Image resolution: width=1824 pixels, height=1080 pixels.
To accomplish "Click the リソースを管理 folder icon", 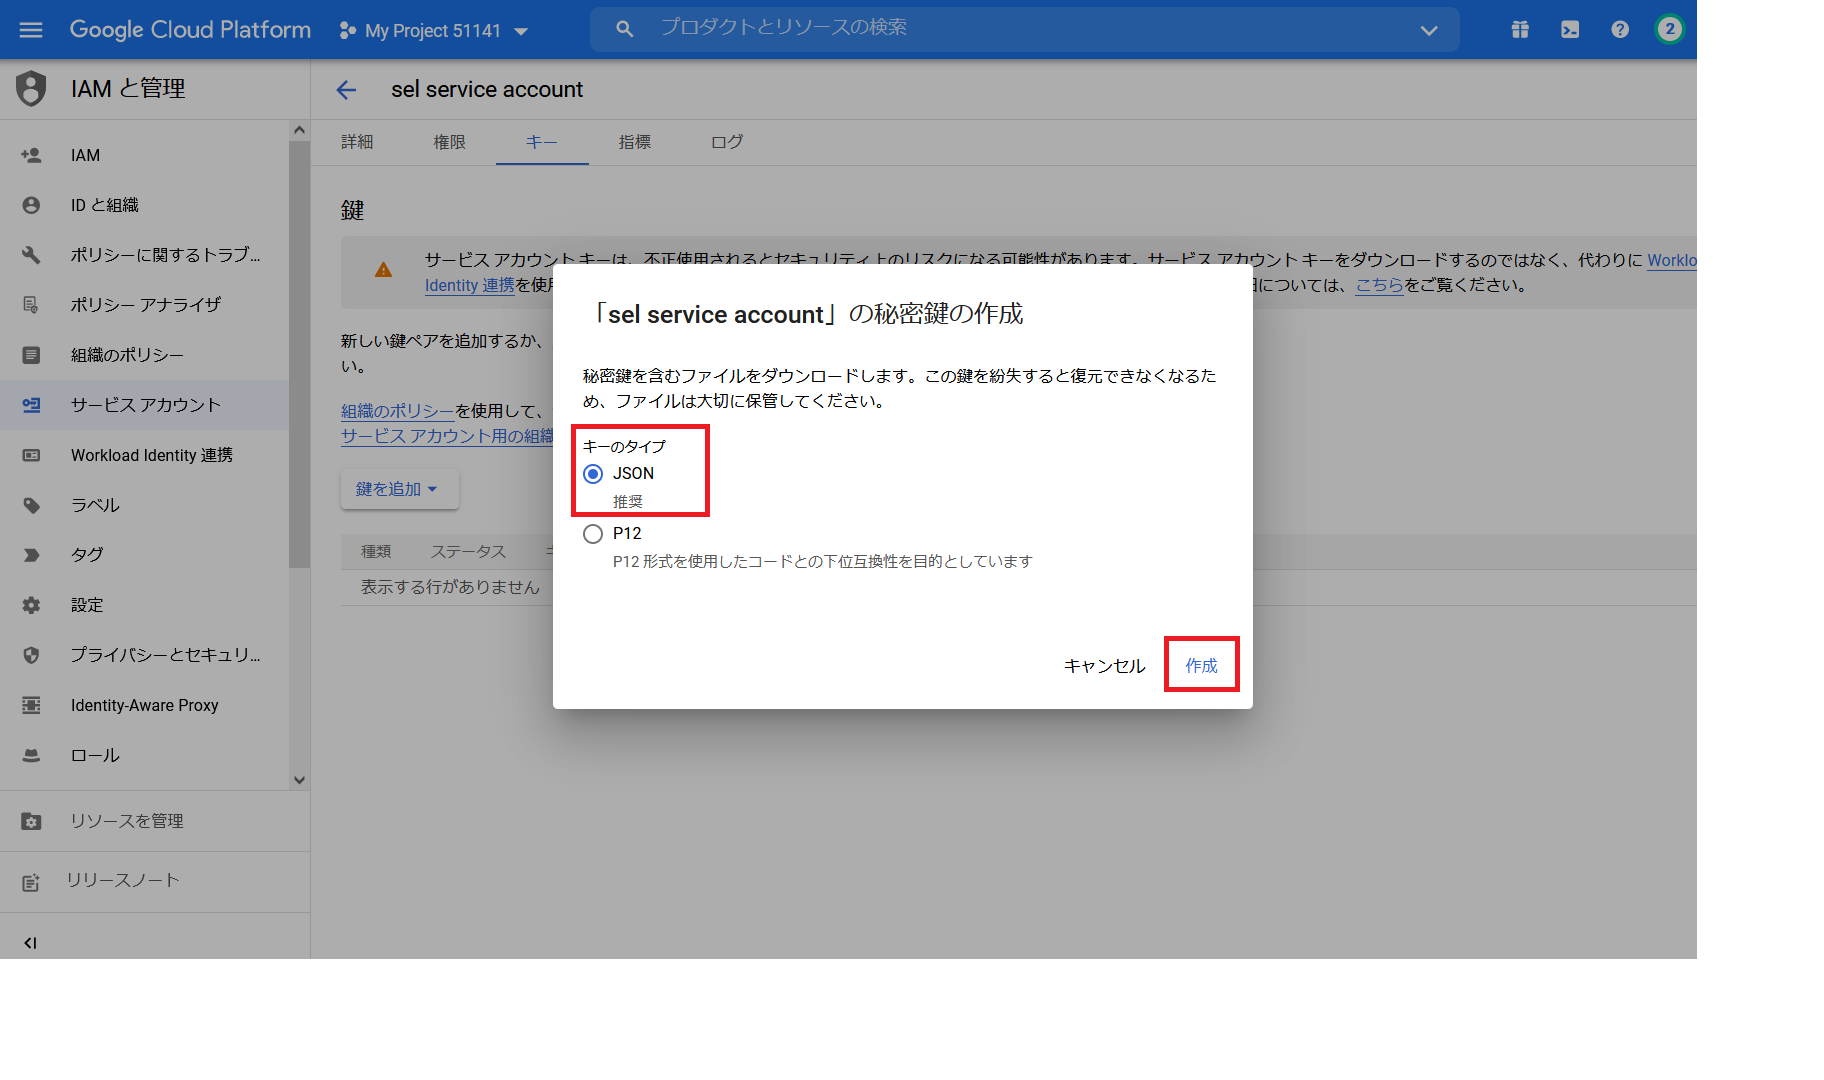I will [x=31, y=821].
